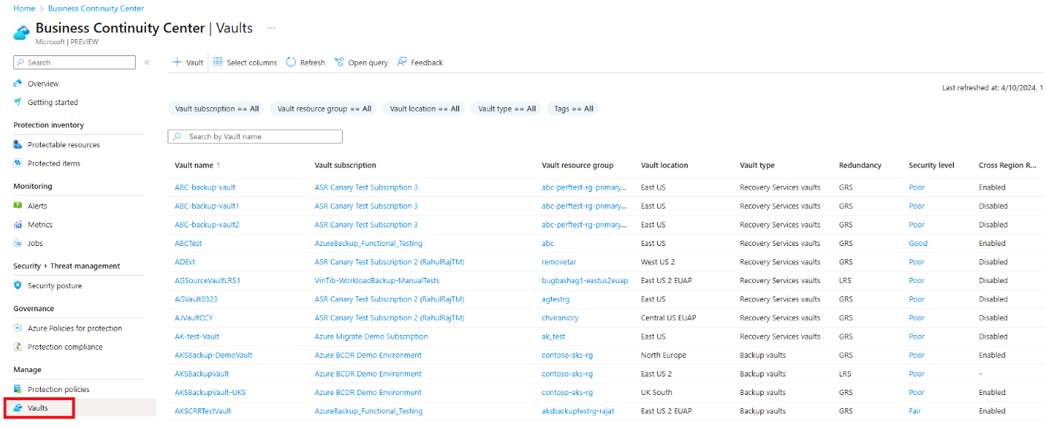The height and width of the screenshot is (427, 1046).
Task: Sort by Security level column header
Action: coord(931,165)
